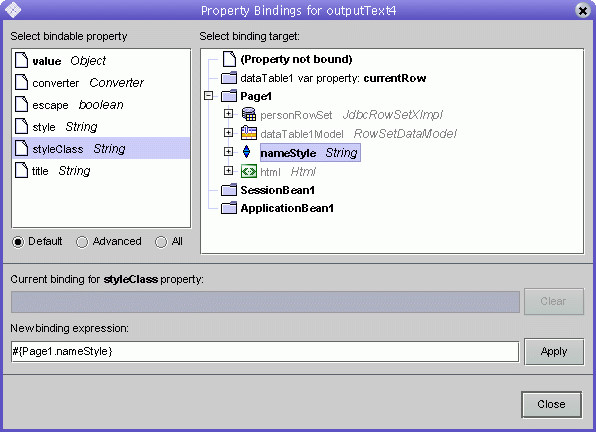Click the document icon beside title String
The height and width of the screenshot is (432, 596).
coord(21,170)
